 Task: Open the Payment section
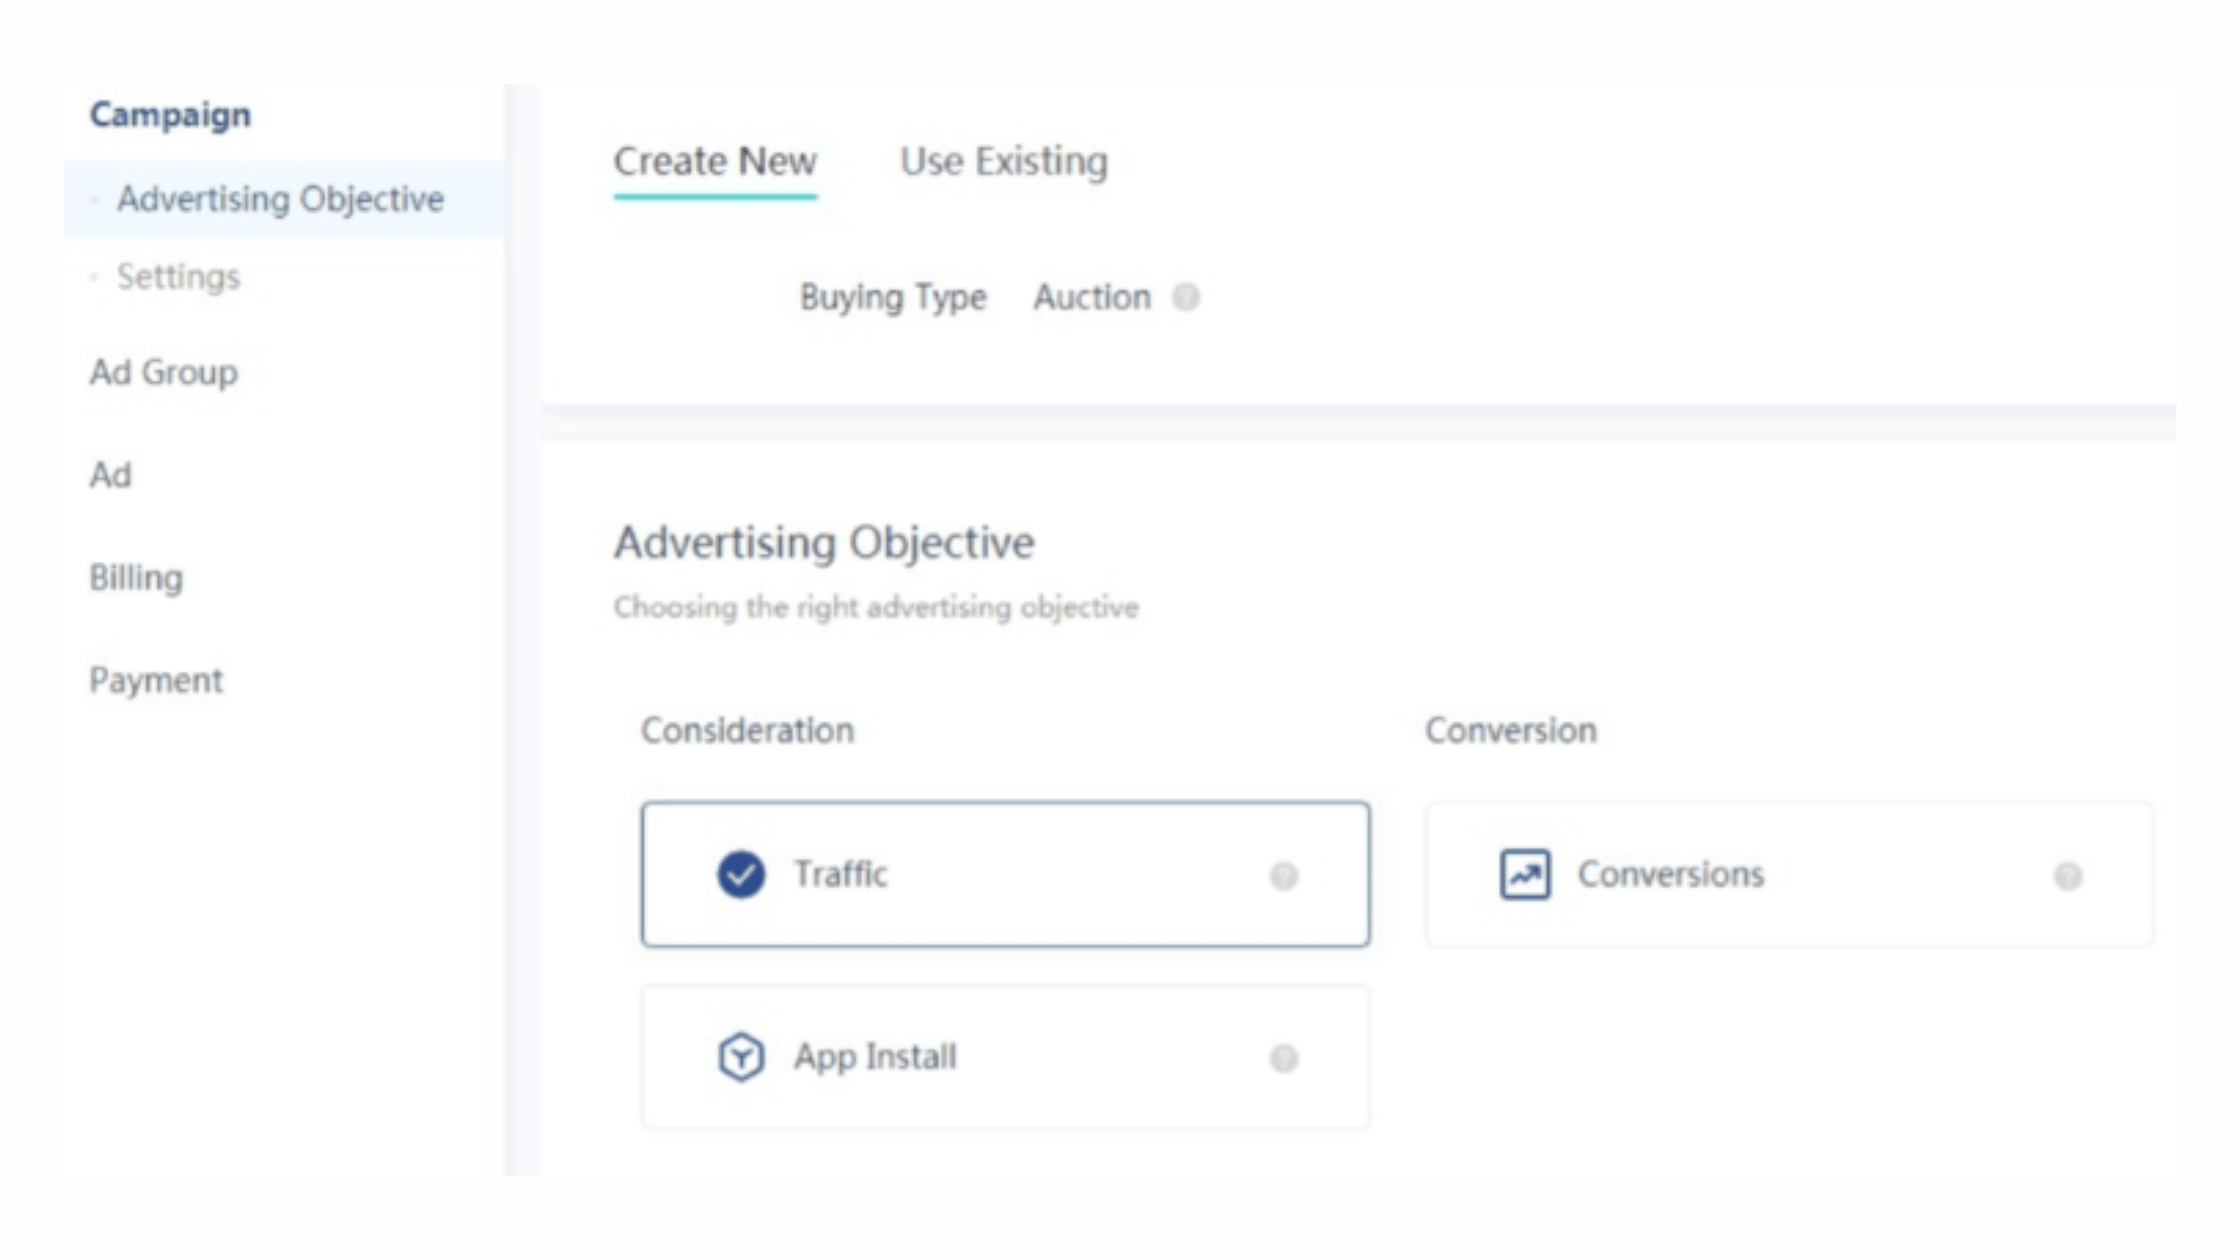156,681
